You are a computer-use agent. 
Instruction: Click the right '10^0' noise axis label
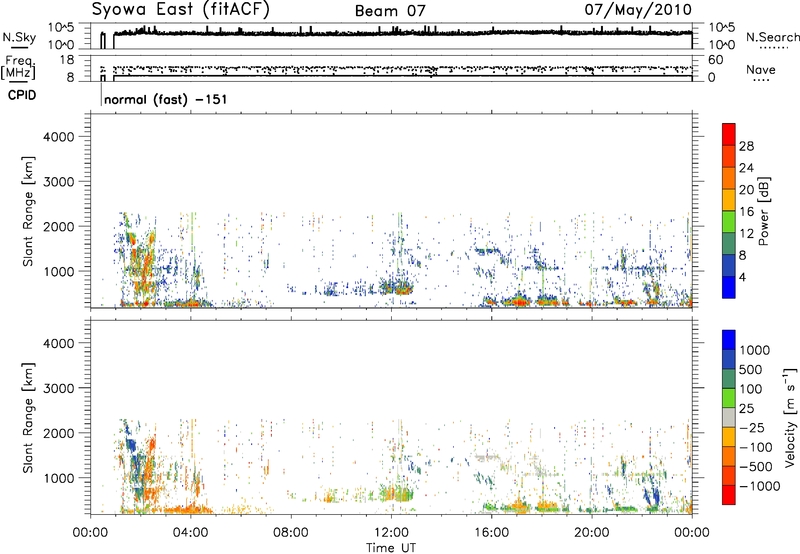(721, 45)
